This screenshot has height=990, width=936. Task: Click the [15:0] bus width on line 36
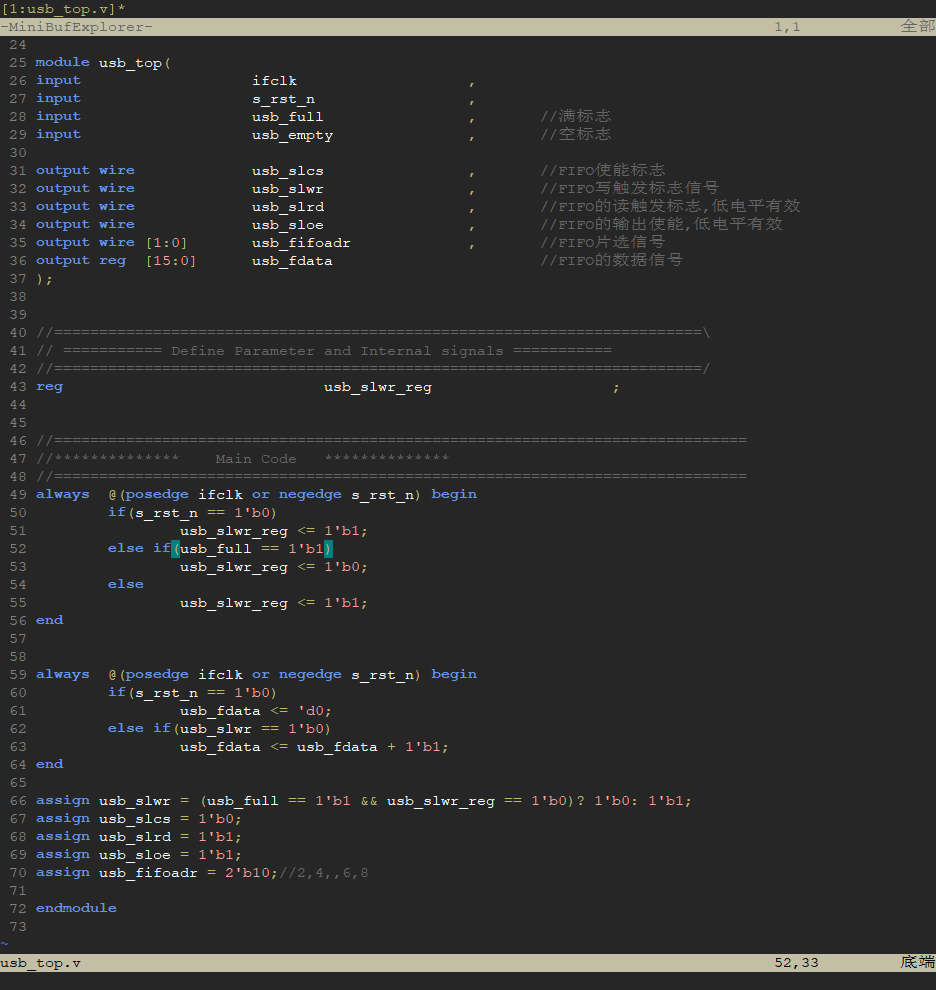171,261
